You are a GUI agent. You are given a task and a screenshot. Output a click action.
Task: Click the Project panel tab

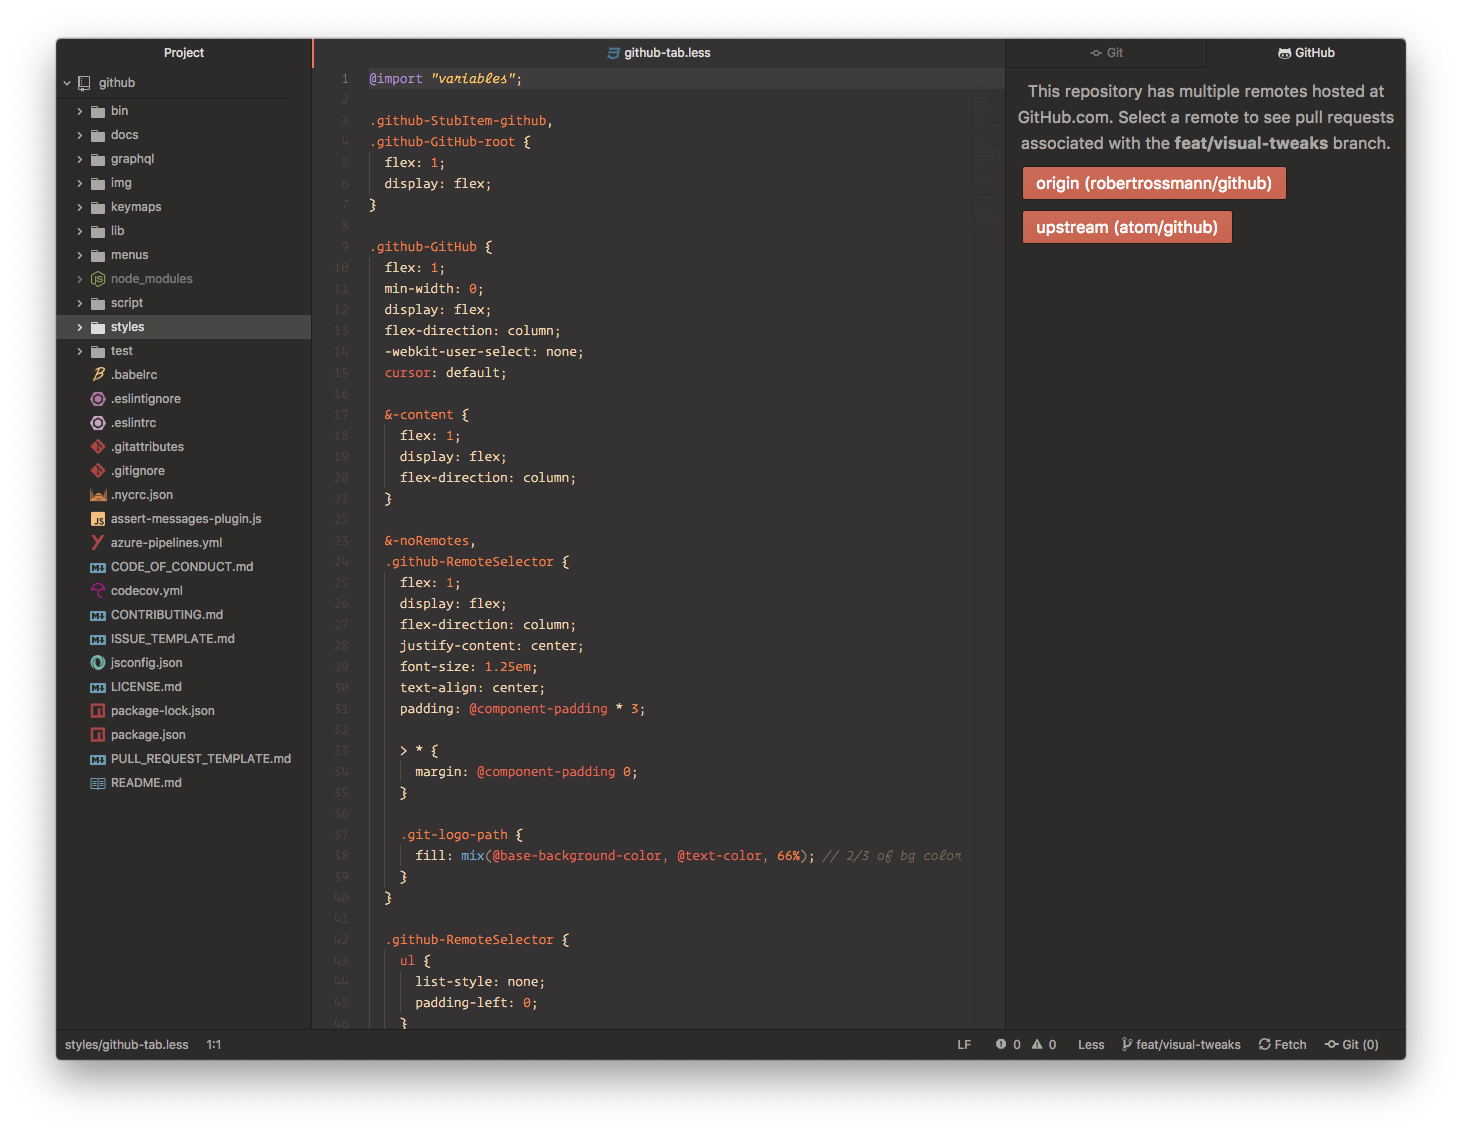pos(184,53)
